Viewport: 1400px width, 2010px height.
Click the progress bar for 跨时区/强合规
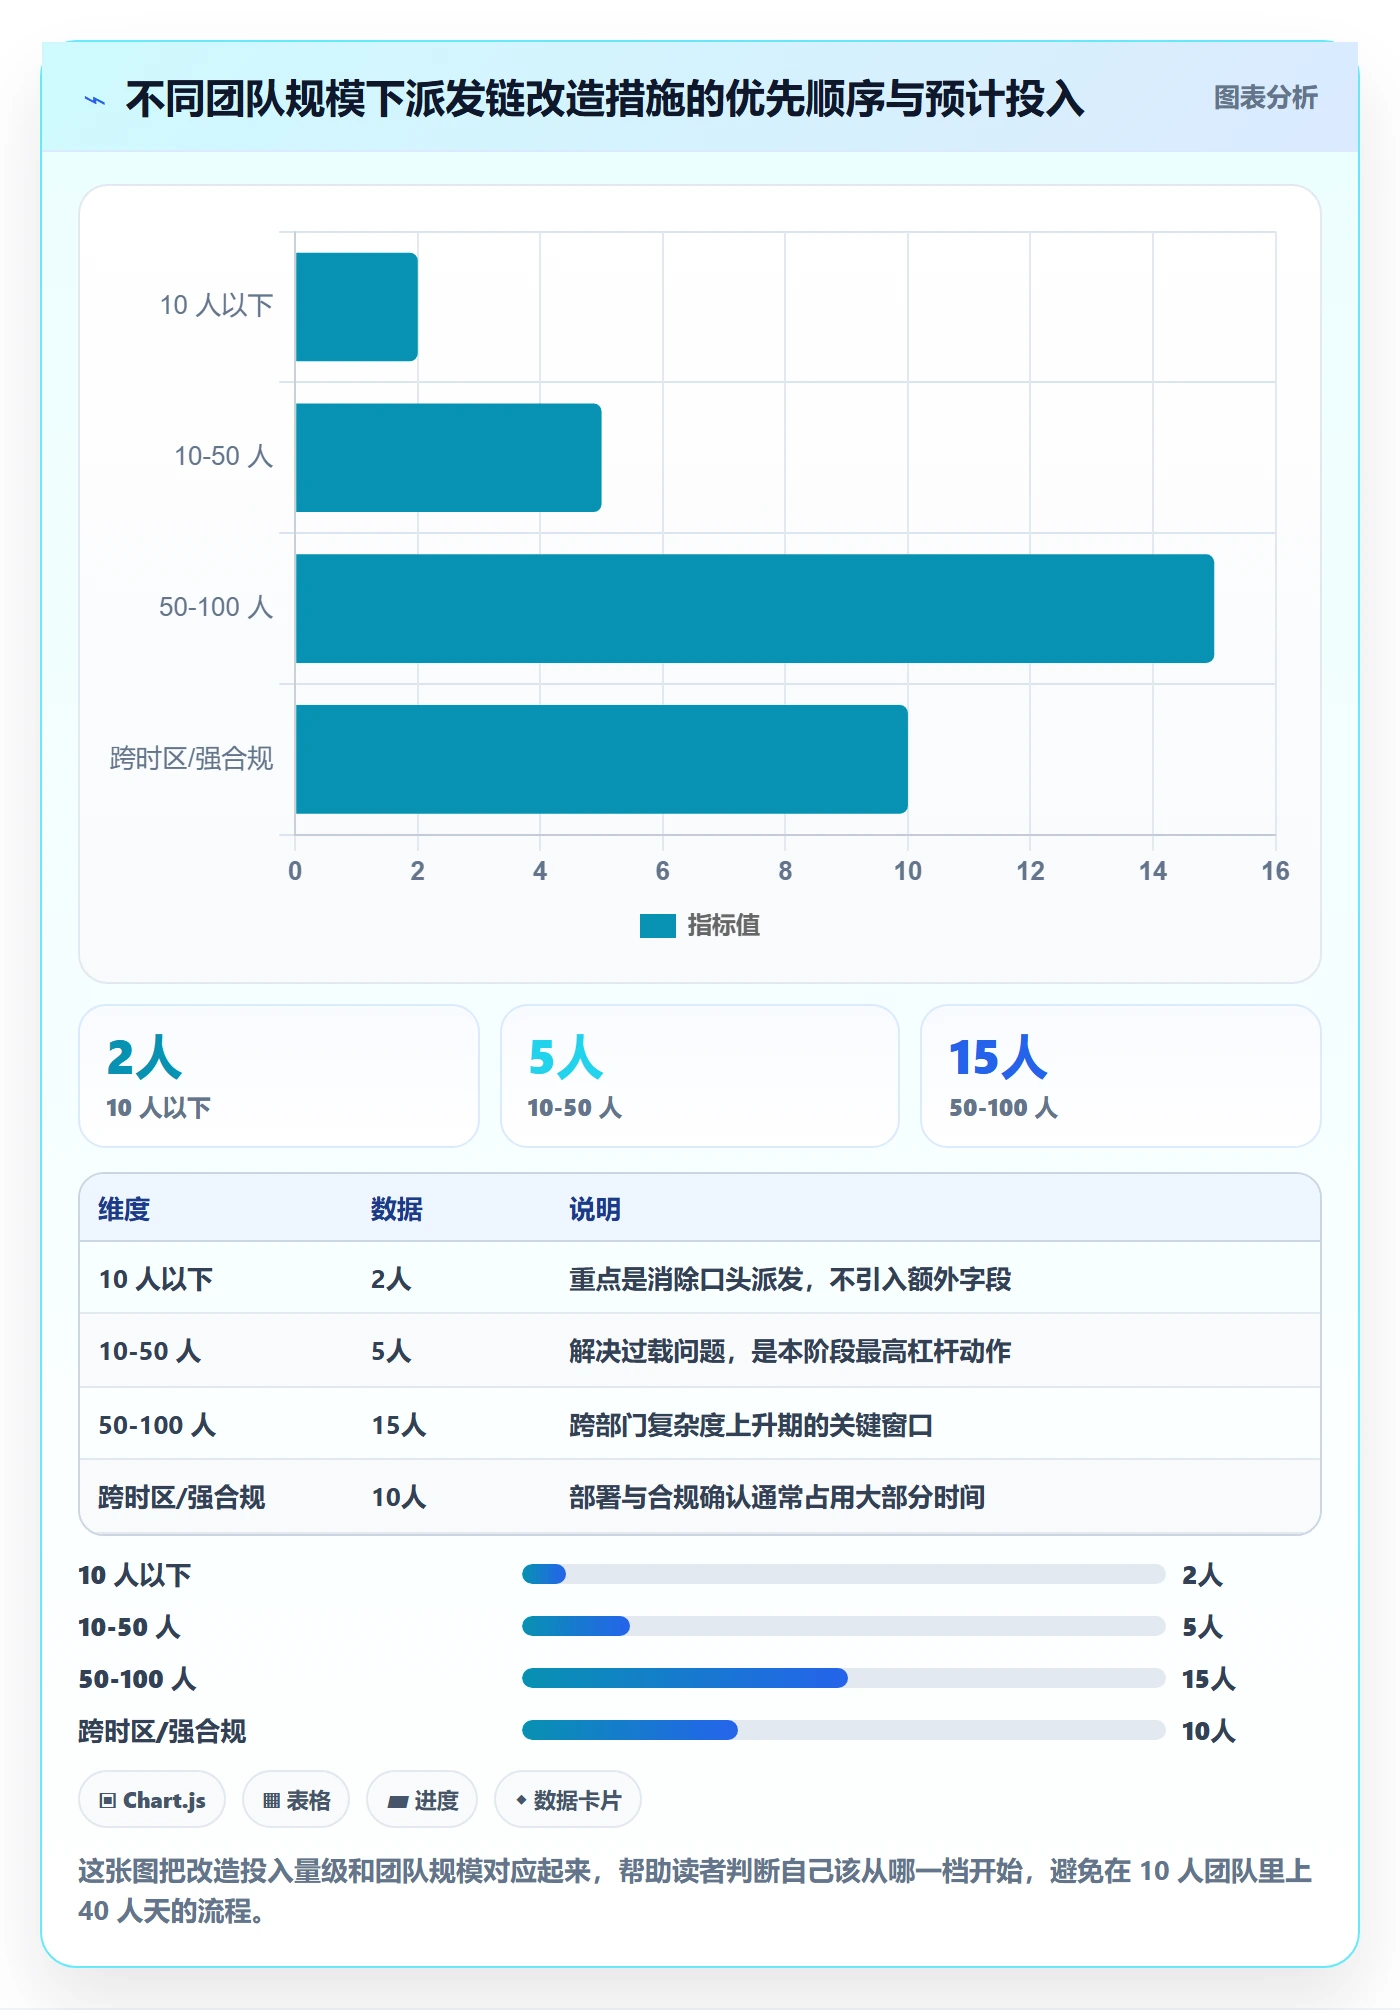843,1730
